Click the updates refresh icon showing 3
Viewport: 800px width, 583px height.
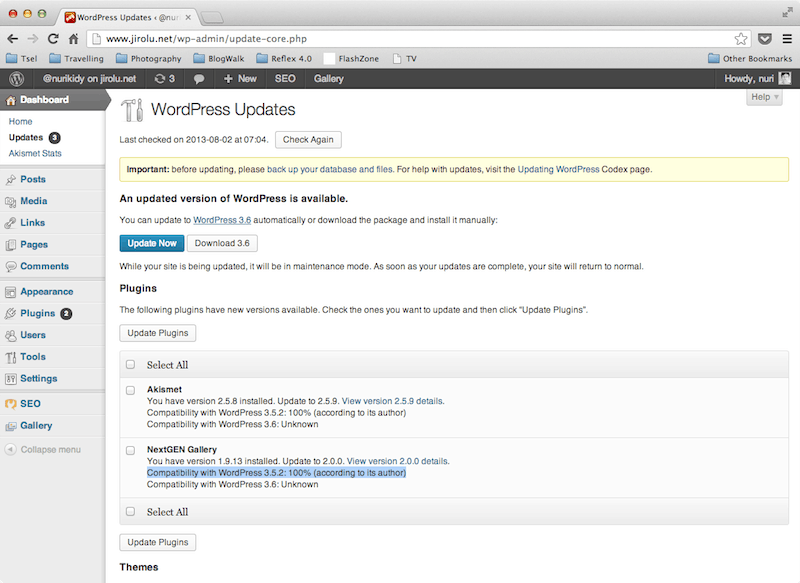(x=164, y=78)
